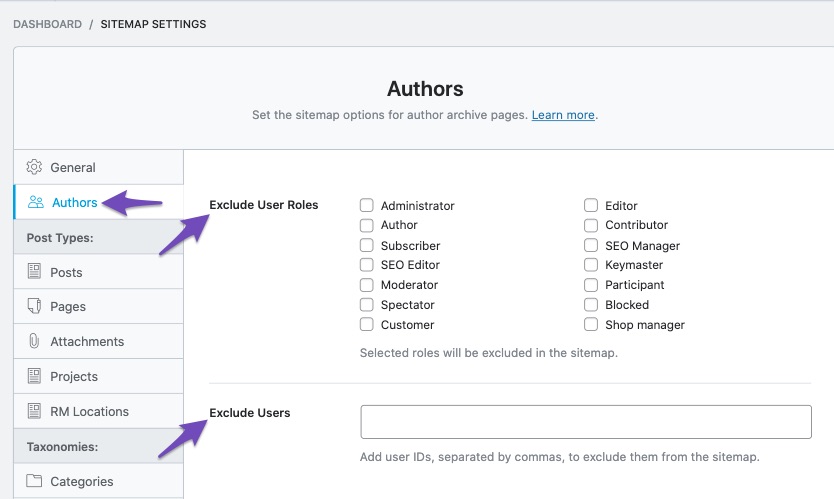
Task: Click the Authors people icon
Action: pyautogui.click(x=36, y=202)
